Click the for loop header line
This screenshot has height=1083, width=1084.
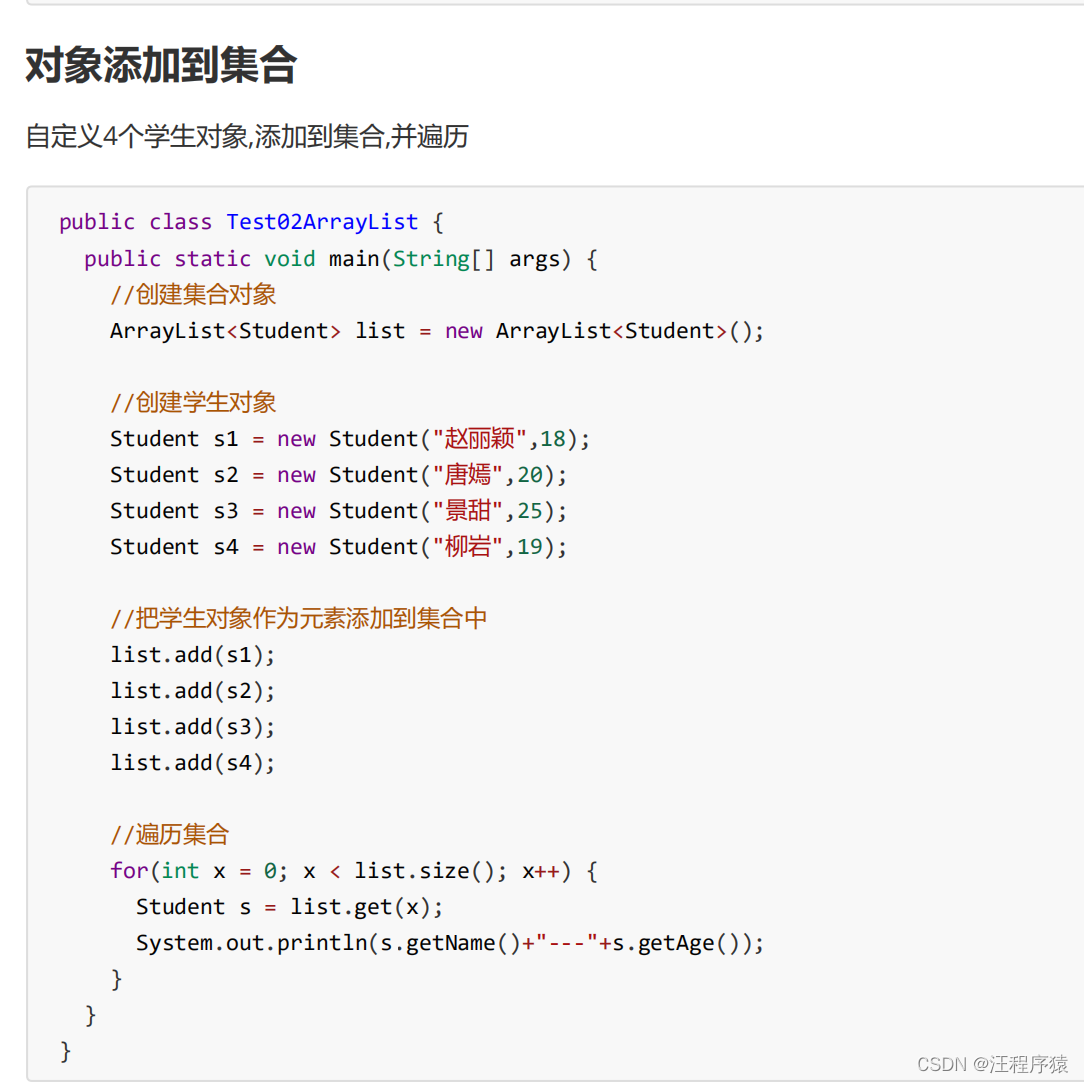[x=354, y=871]
